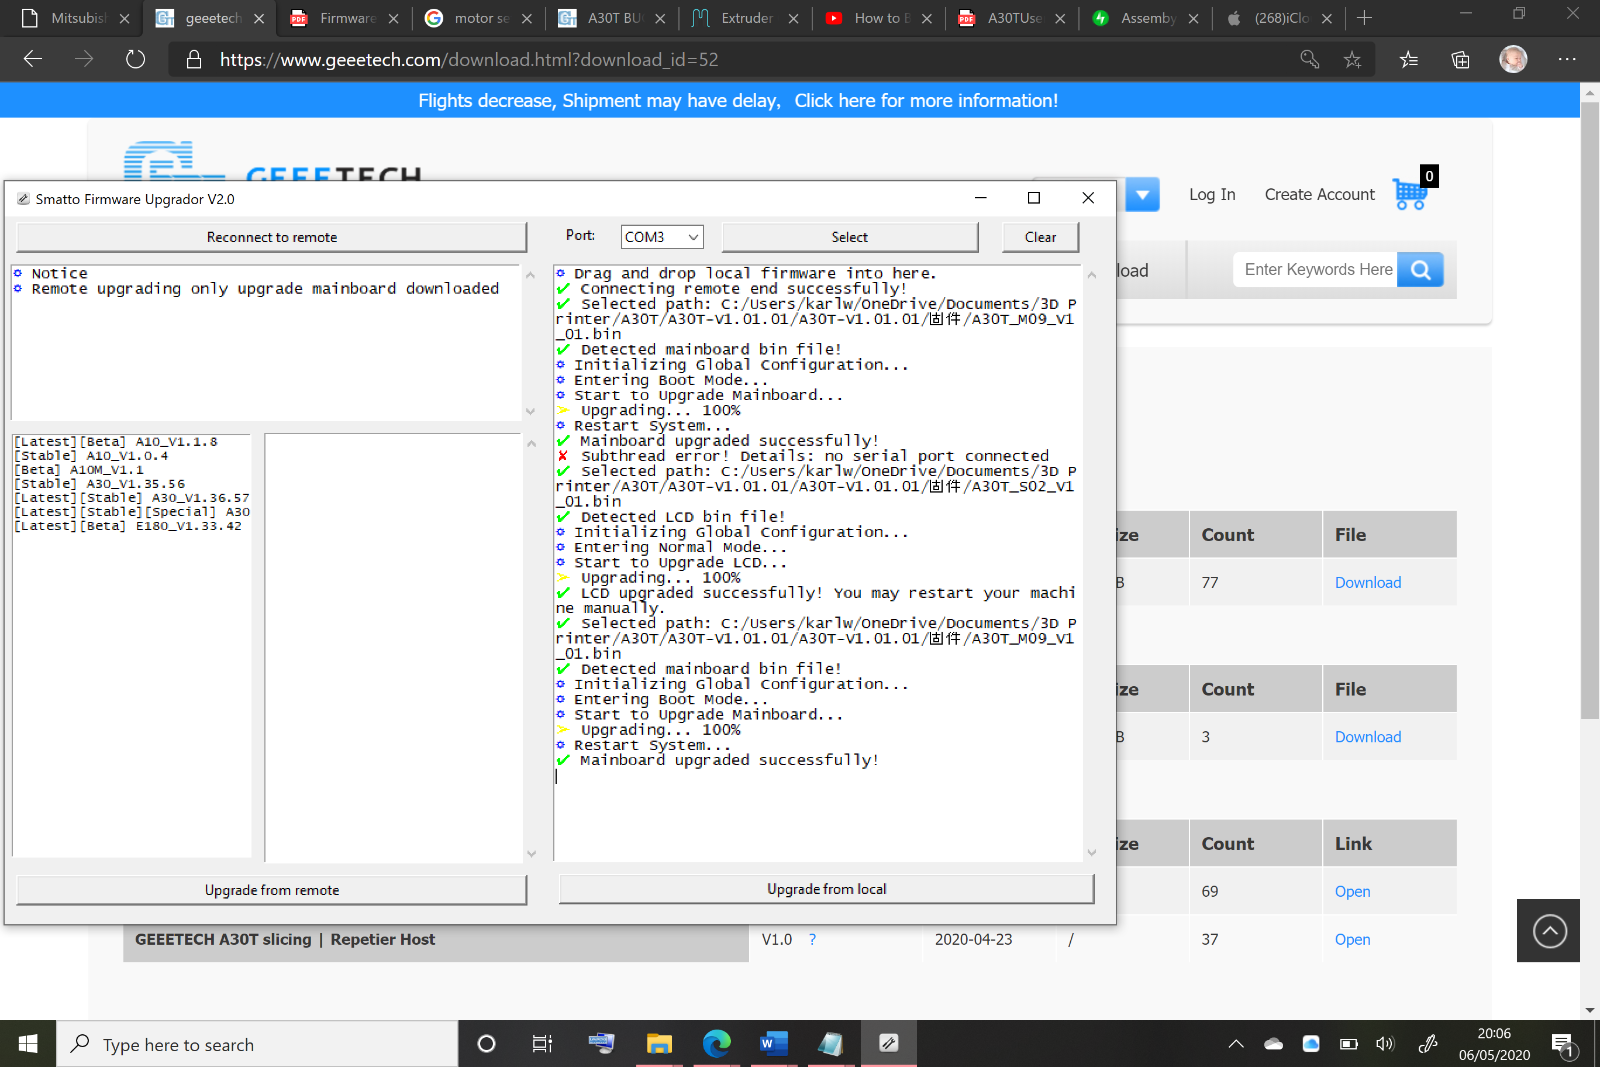
Task: Open the volume control in system tray
Action: (x=1385, y=1044)
